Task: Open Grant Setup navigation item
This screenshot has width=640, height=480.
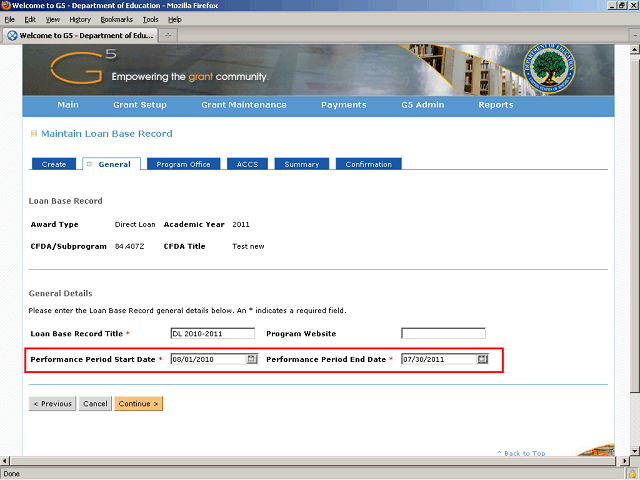Action: [x=140, y=105]
